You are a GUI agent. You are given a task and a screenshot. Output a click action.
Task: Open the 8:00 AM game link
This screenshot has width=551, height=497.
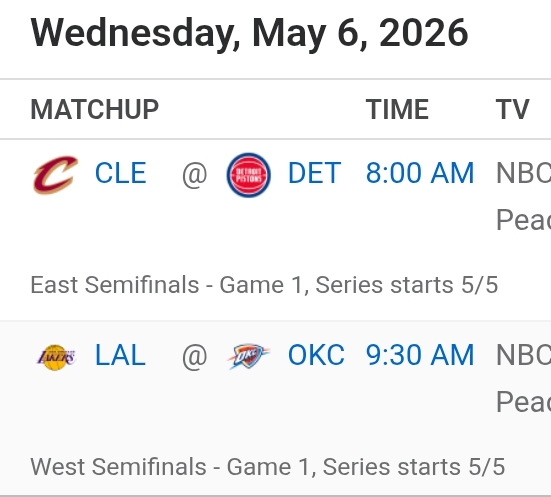pyautogui.click(x=420, y=173)
